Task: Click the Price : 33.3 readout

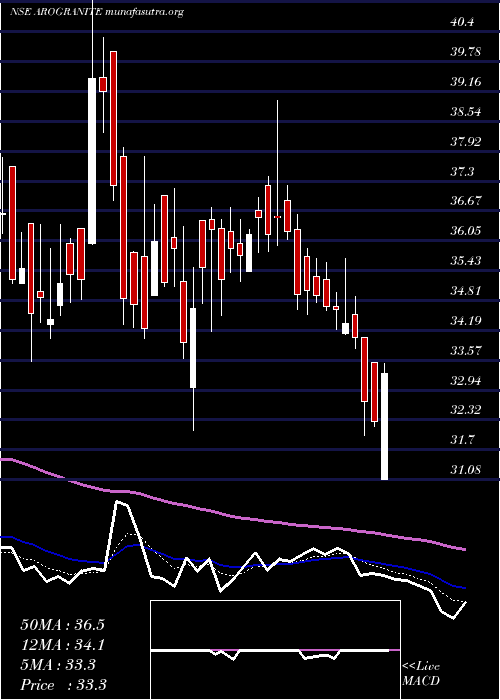Action: click(x=63, y=685)
